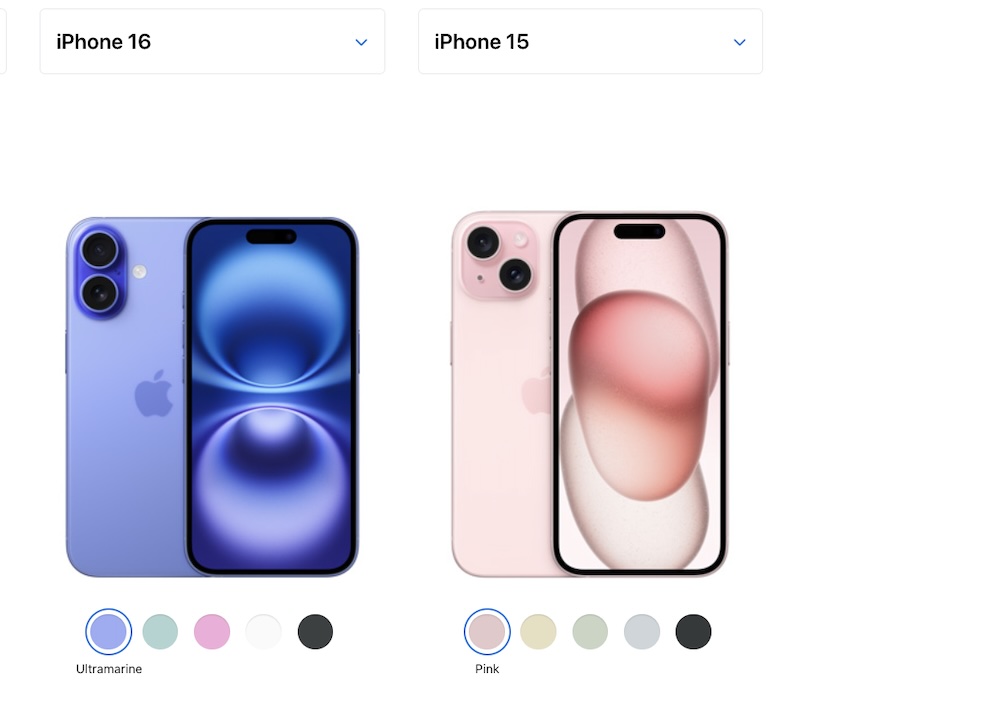
Task: Pick the yellow color swatch for iPhone 15
Action: 538,631
